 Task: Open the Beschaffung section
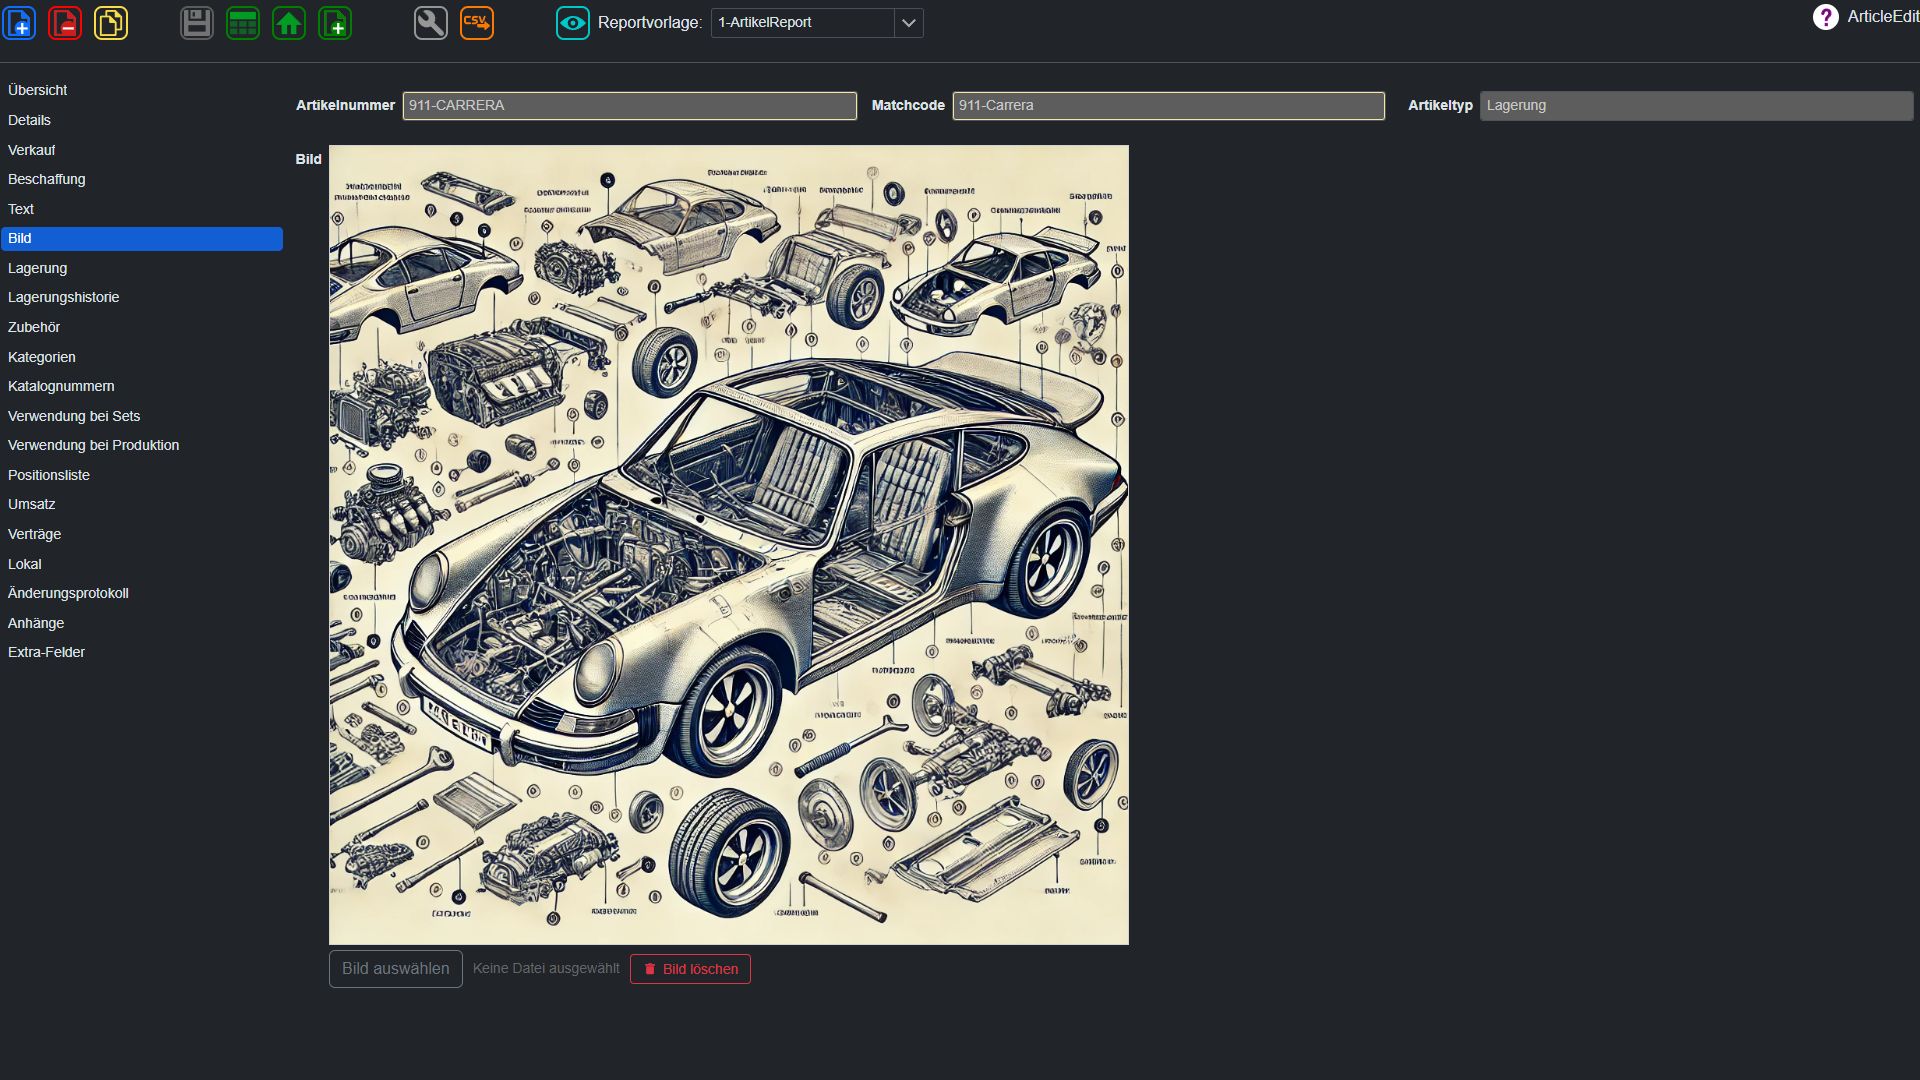(142, 179)
